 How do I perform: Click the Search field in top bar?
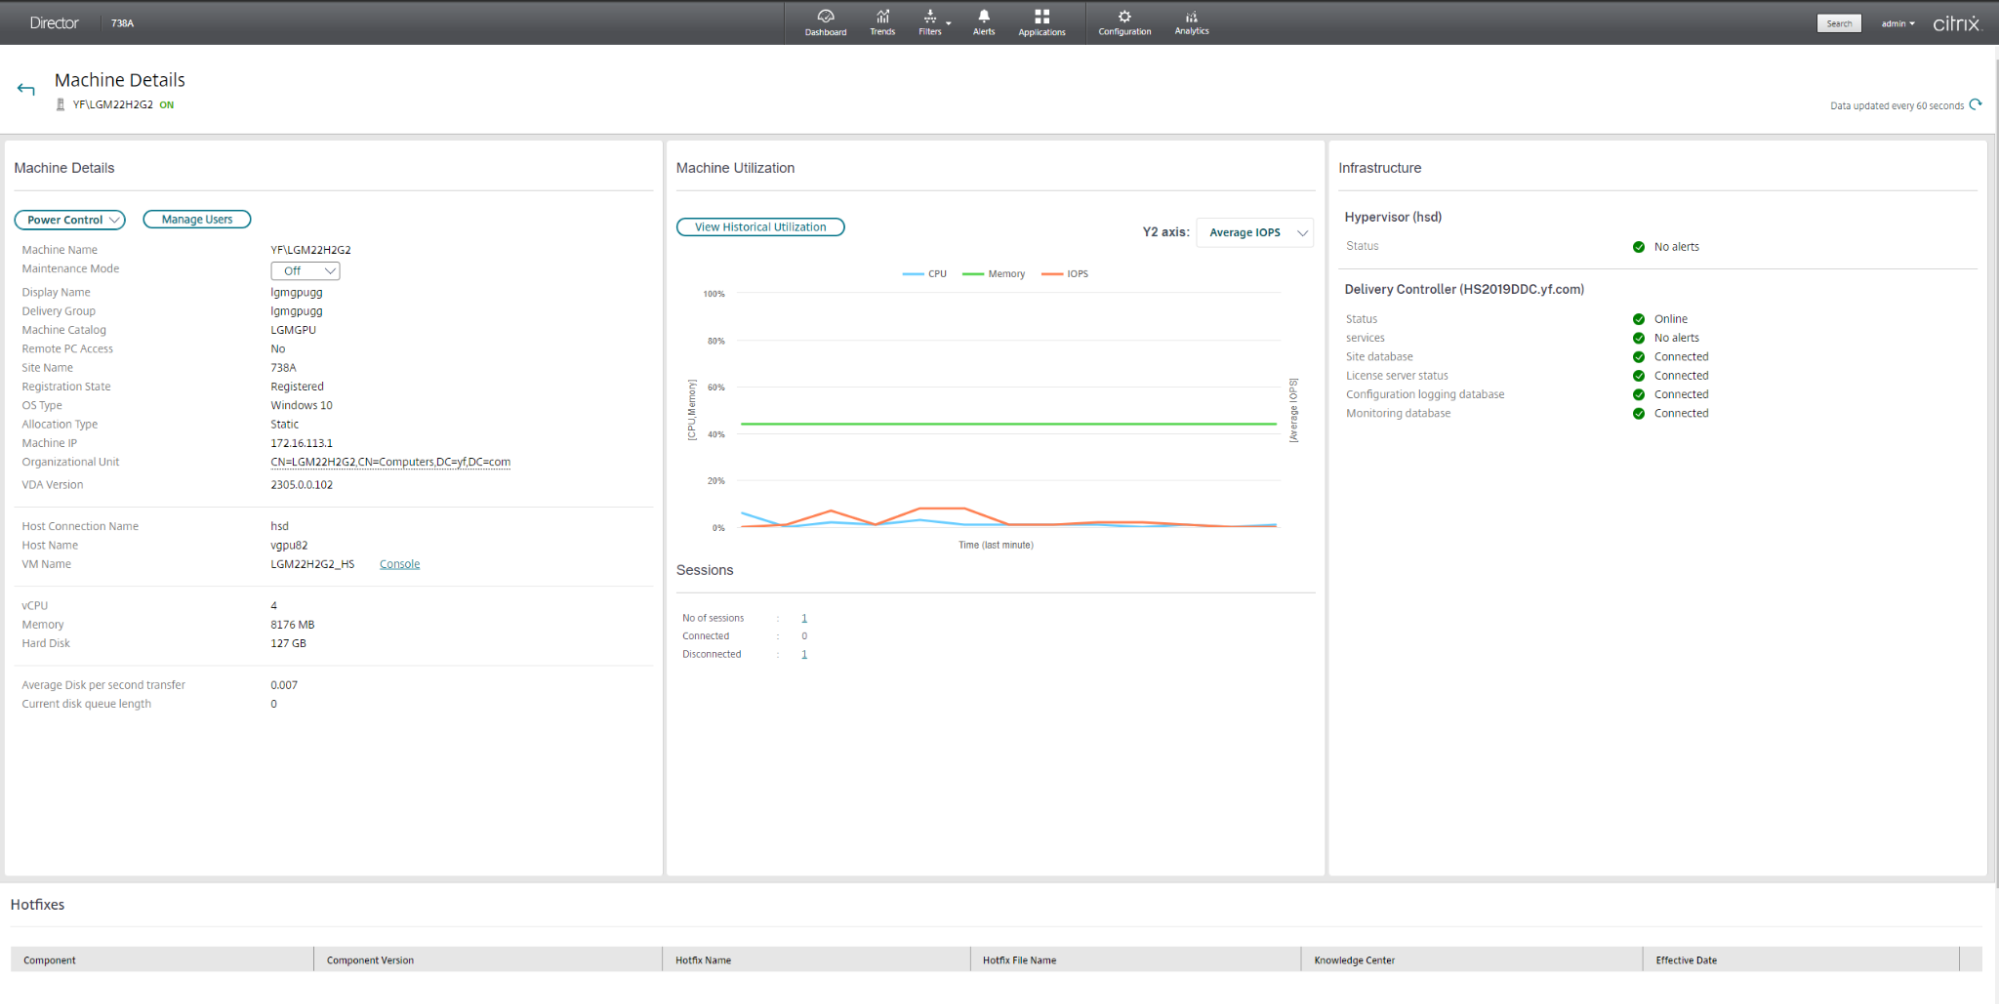[1838, 23]
